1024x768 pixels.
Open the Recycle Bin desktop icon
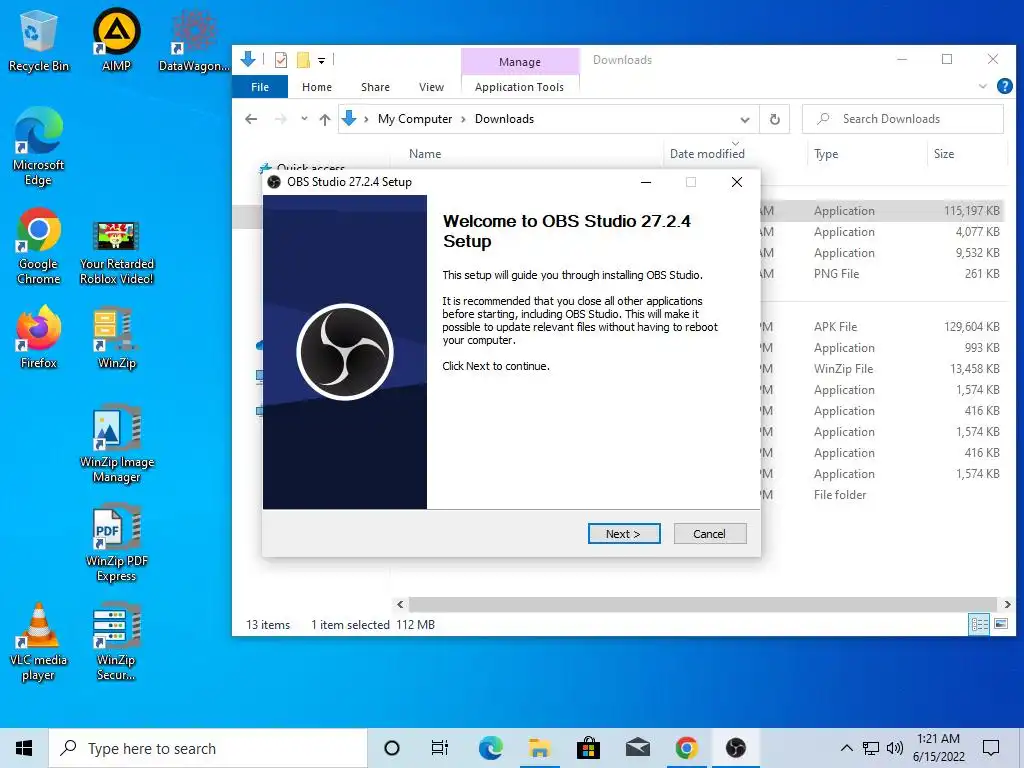click(x=39, y=41)
